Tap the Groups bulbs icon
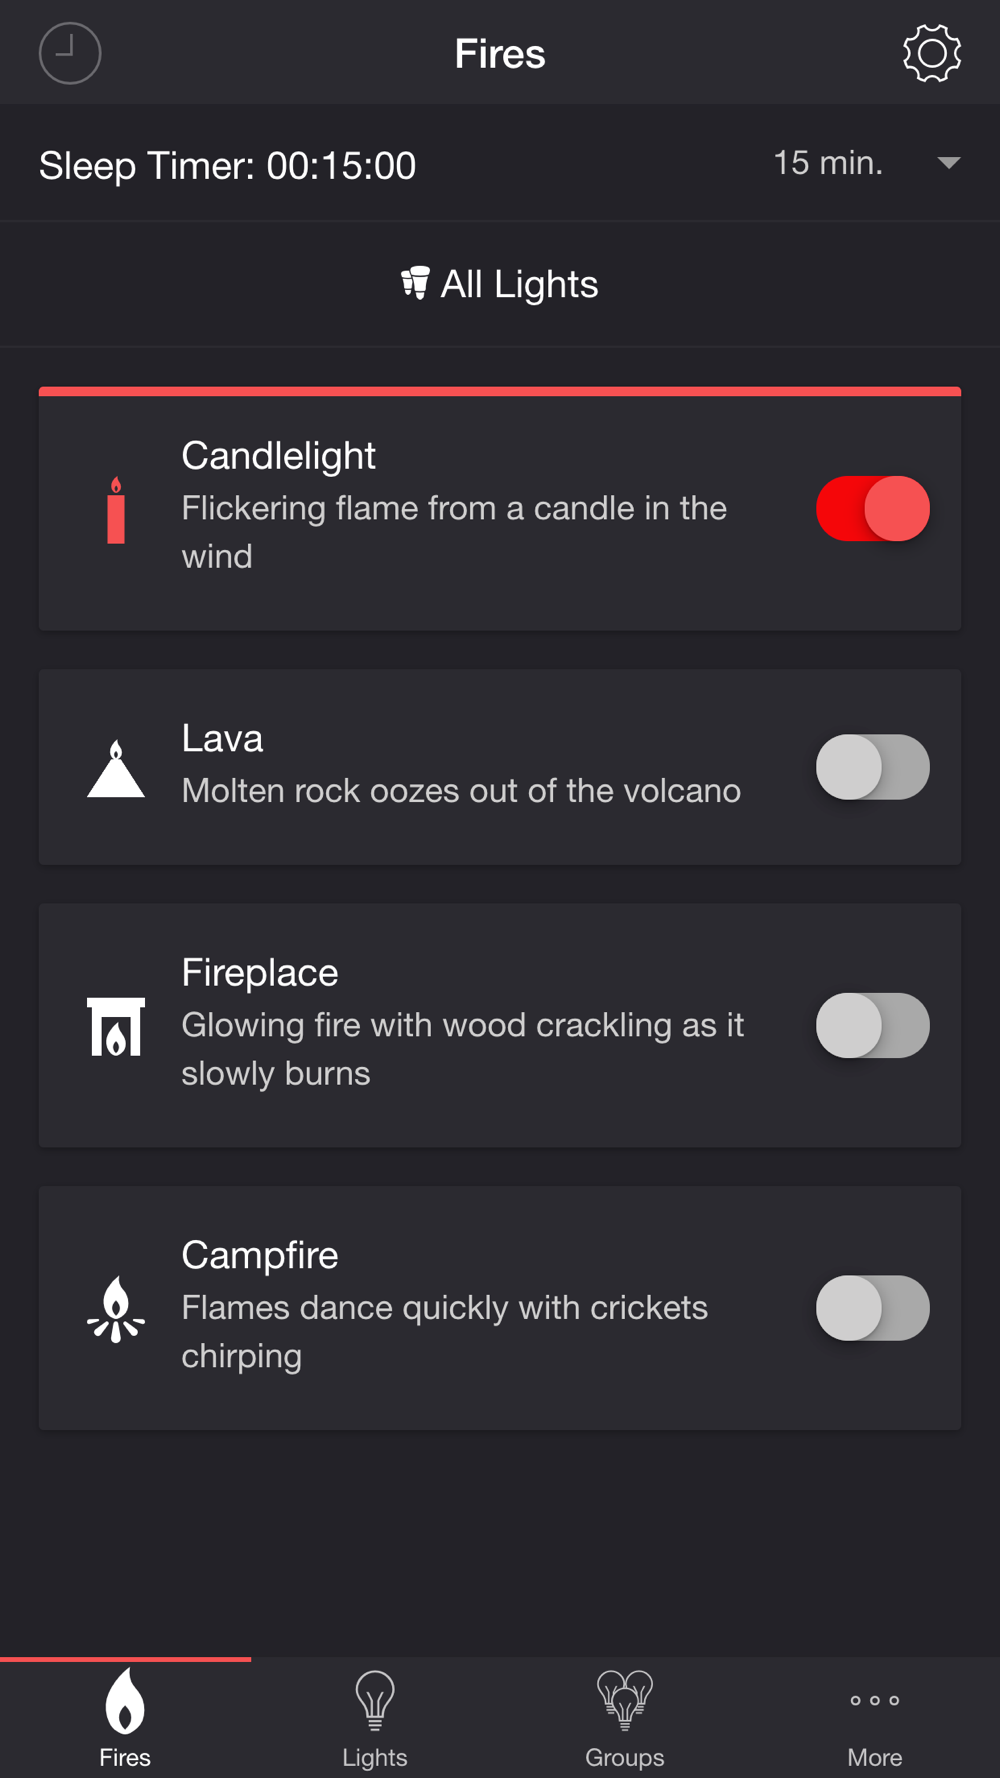The height and width of the screenshot is (1778, 1000). 625,1700
